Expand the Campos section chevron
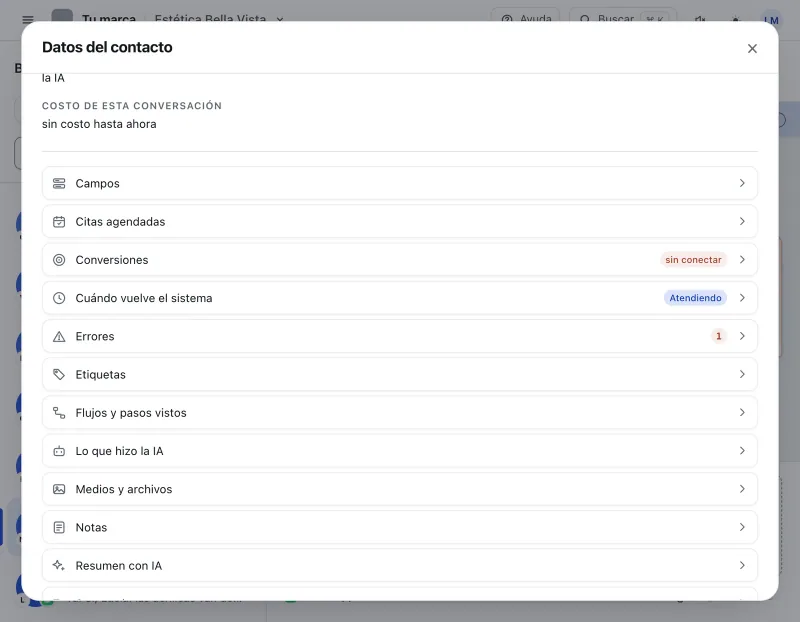800x622 pixels. point(742,183)
